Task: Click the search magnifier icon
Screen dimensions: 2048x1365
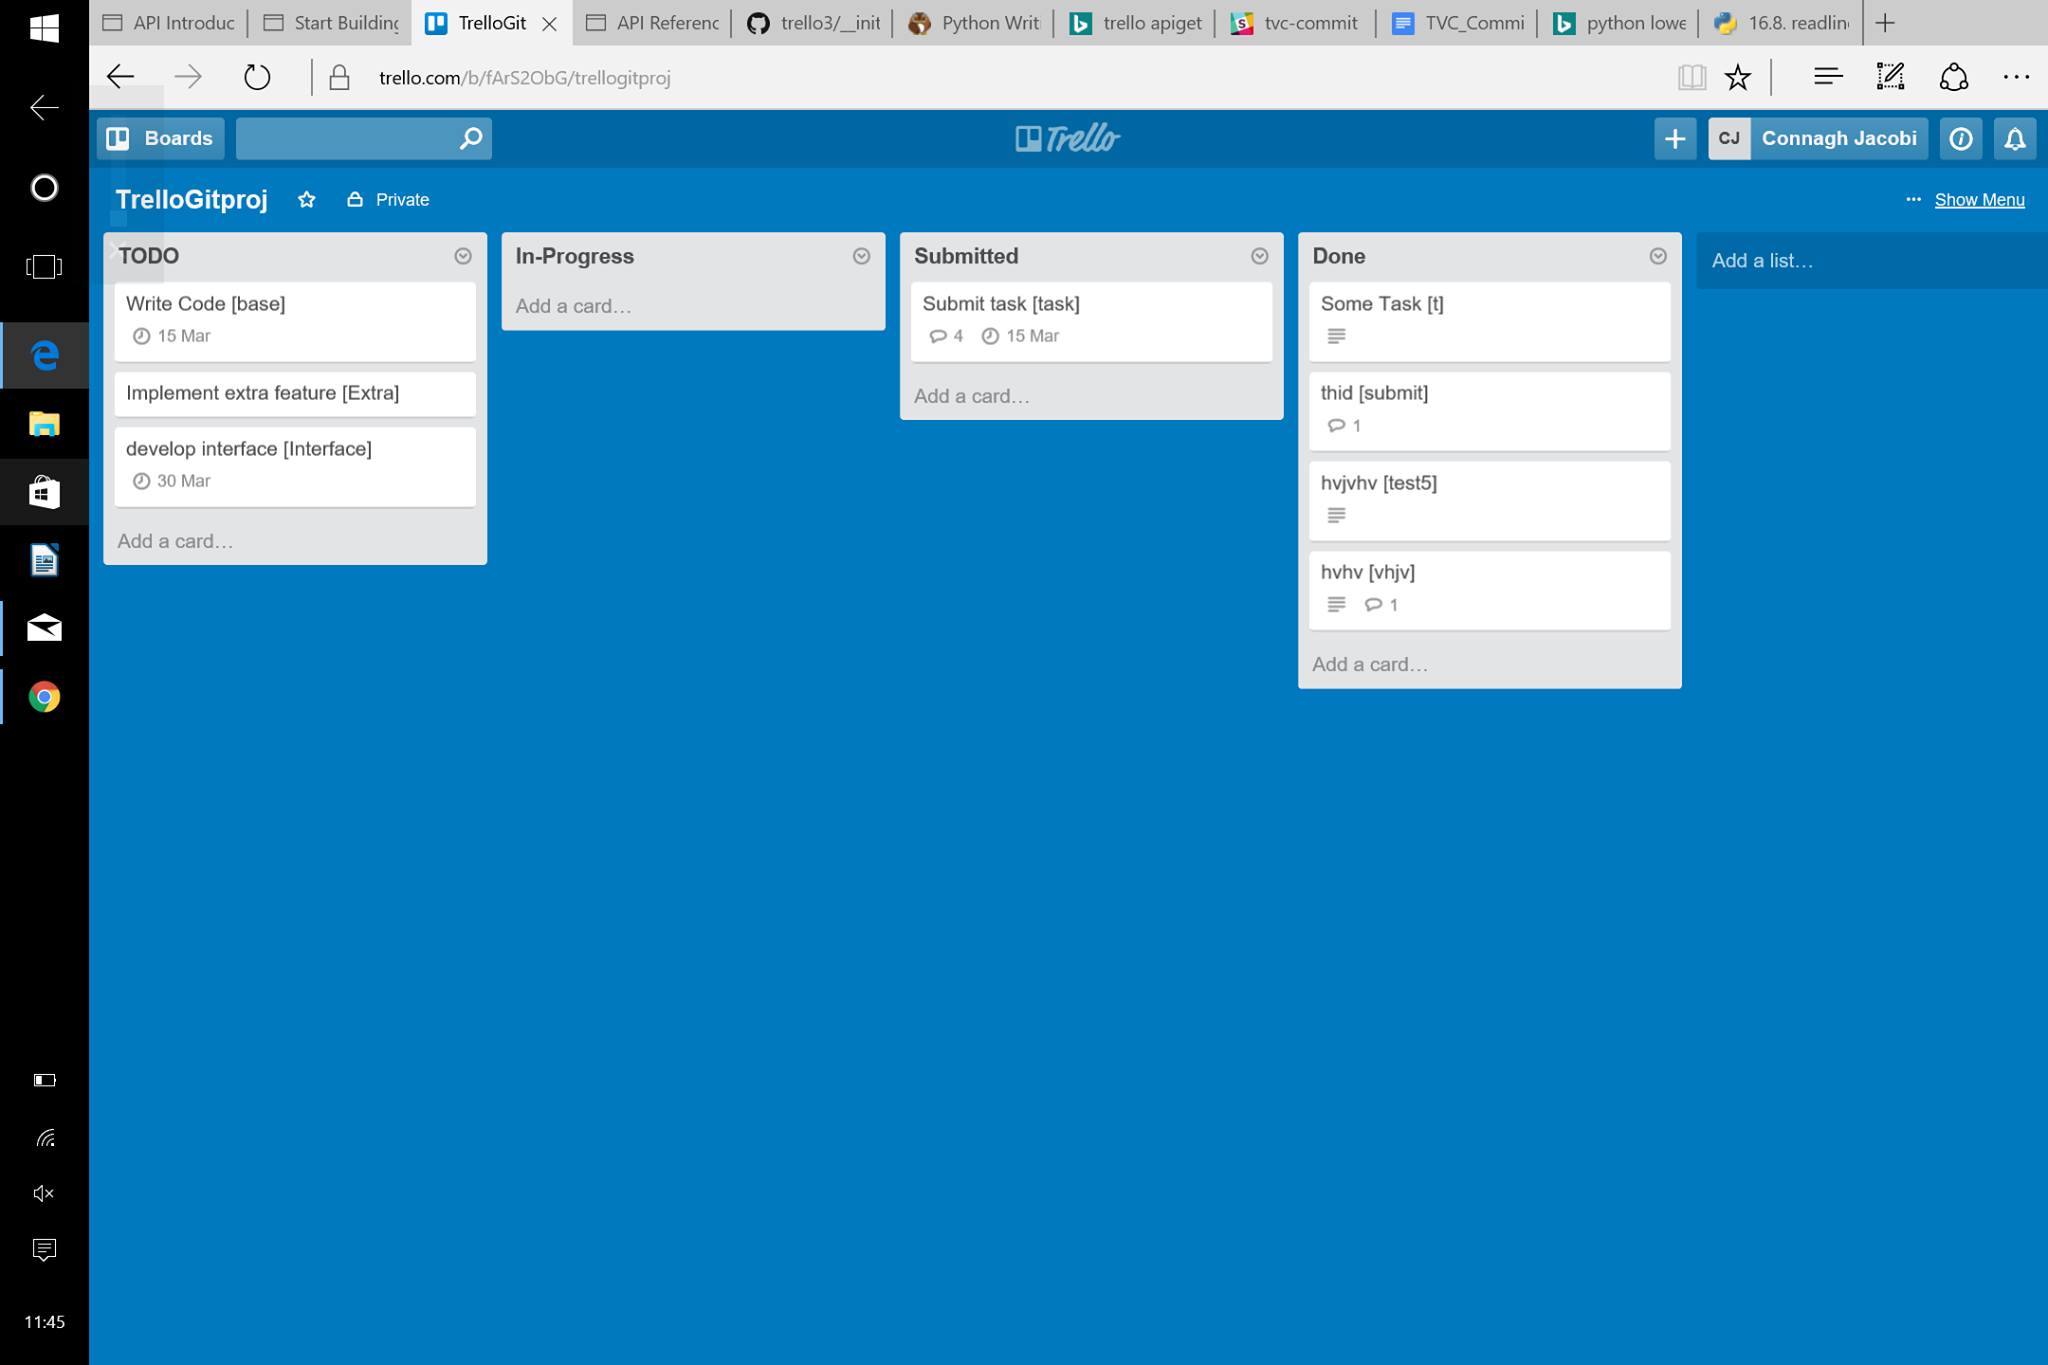Action: pos(470,138)
